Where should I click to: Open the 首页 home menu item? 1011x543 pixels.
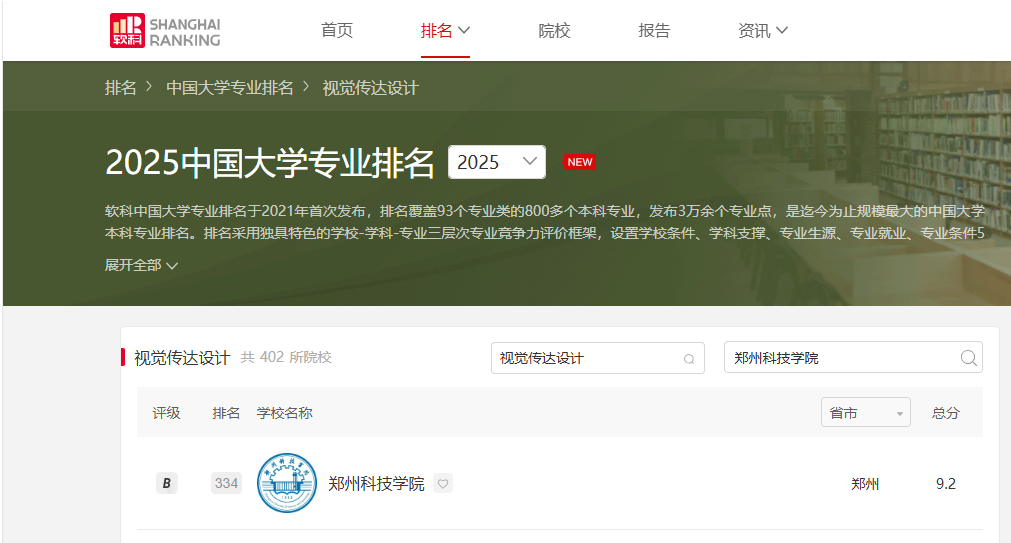pos(337,30)
